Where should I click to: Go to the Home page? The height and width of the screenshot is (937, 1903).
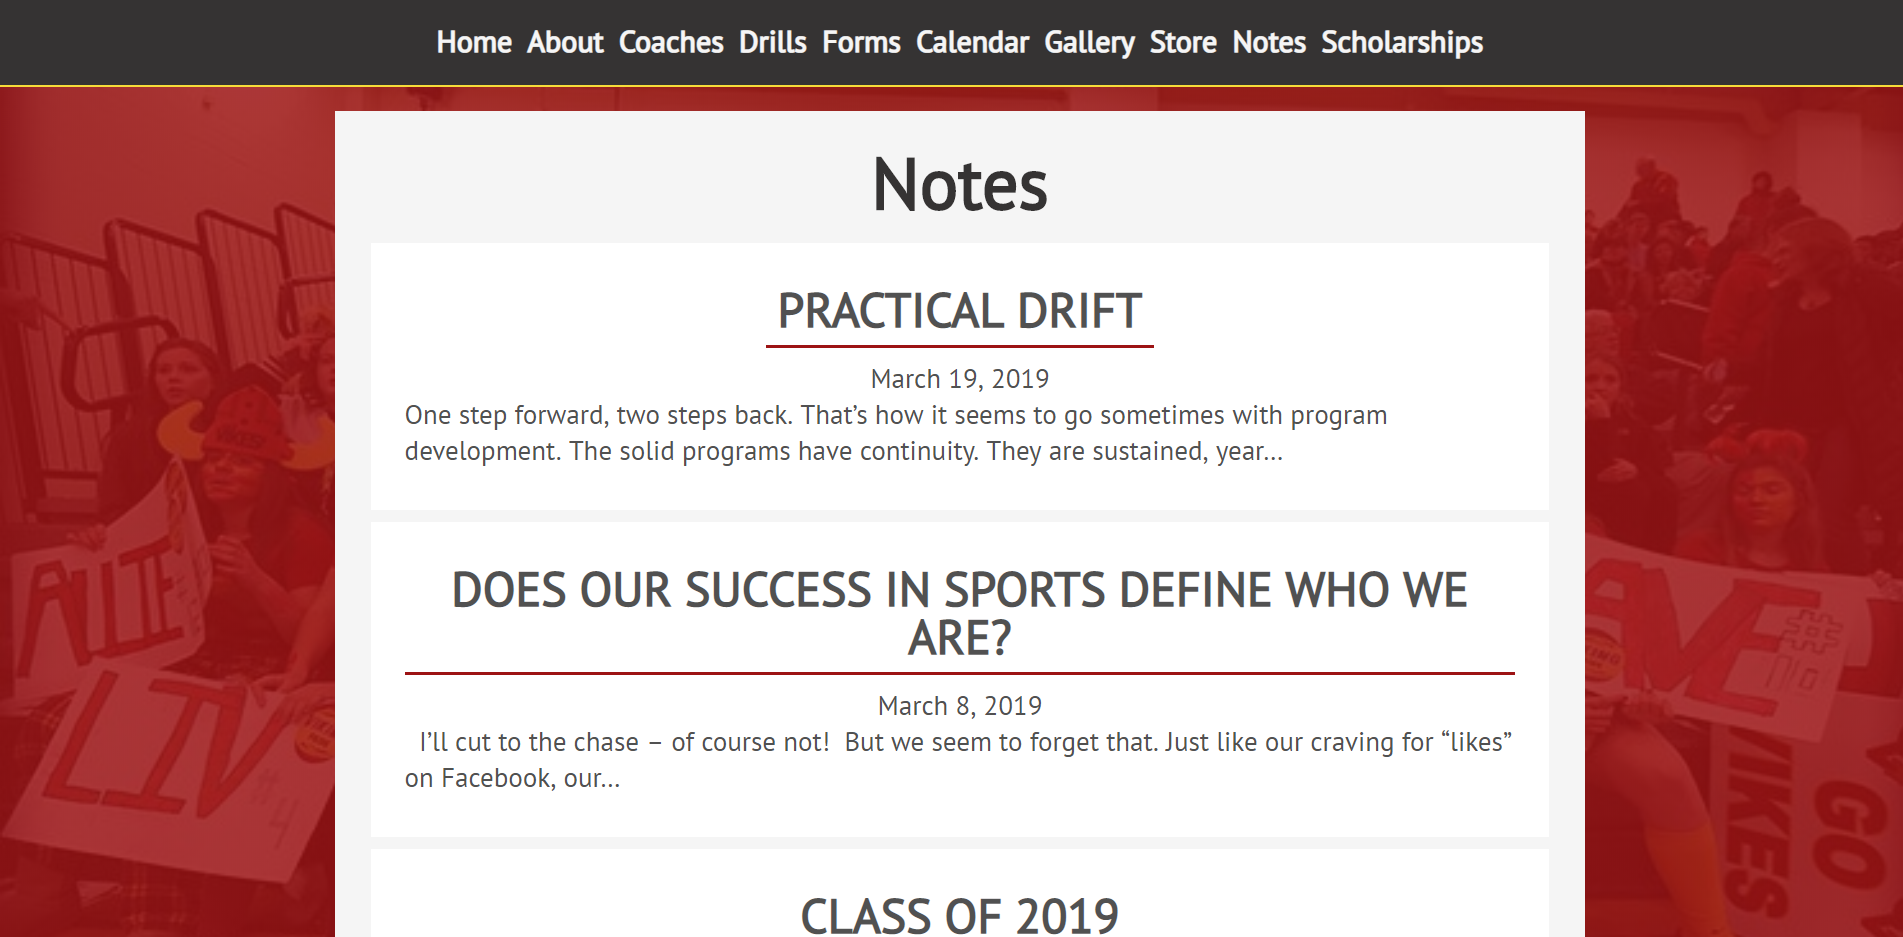(474, 43)
